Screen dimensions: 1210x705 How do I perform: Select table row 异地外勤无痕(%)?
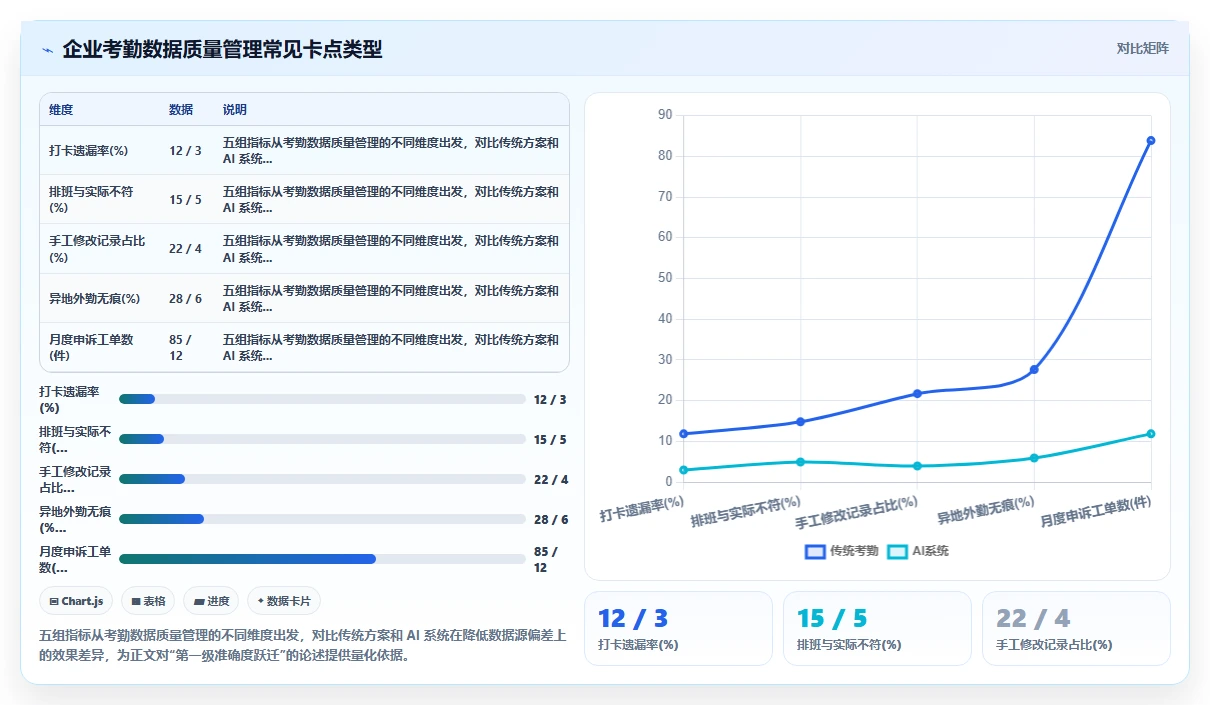click(x=304, y=298)
